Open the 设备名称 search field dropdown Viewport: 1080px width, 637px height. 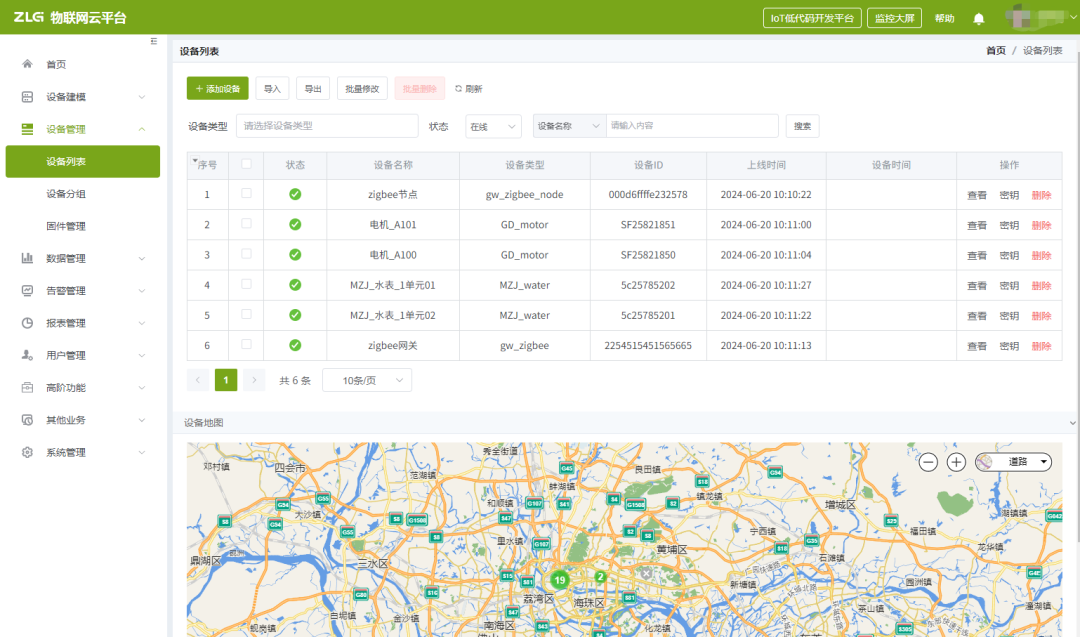(569, 126)
